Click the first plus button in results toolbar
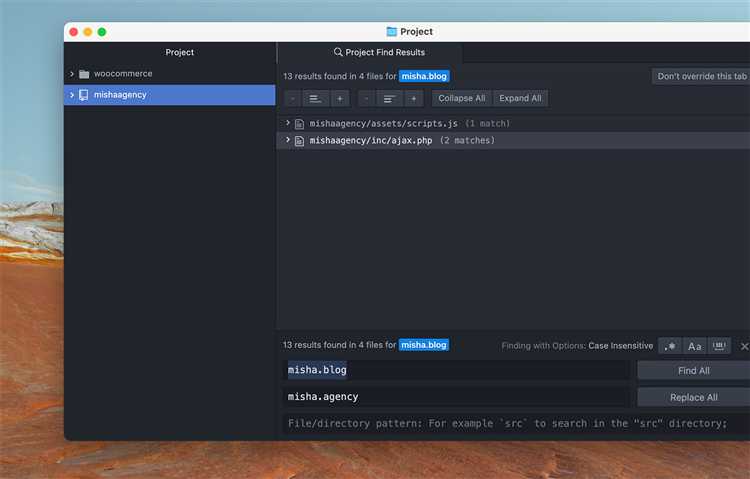Viewport: 750px width, 479px height. [x=340, y=98]
